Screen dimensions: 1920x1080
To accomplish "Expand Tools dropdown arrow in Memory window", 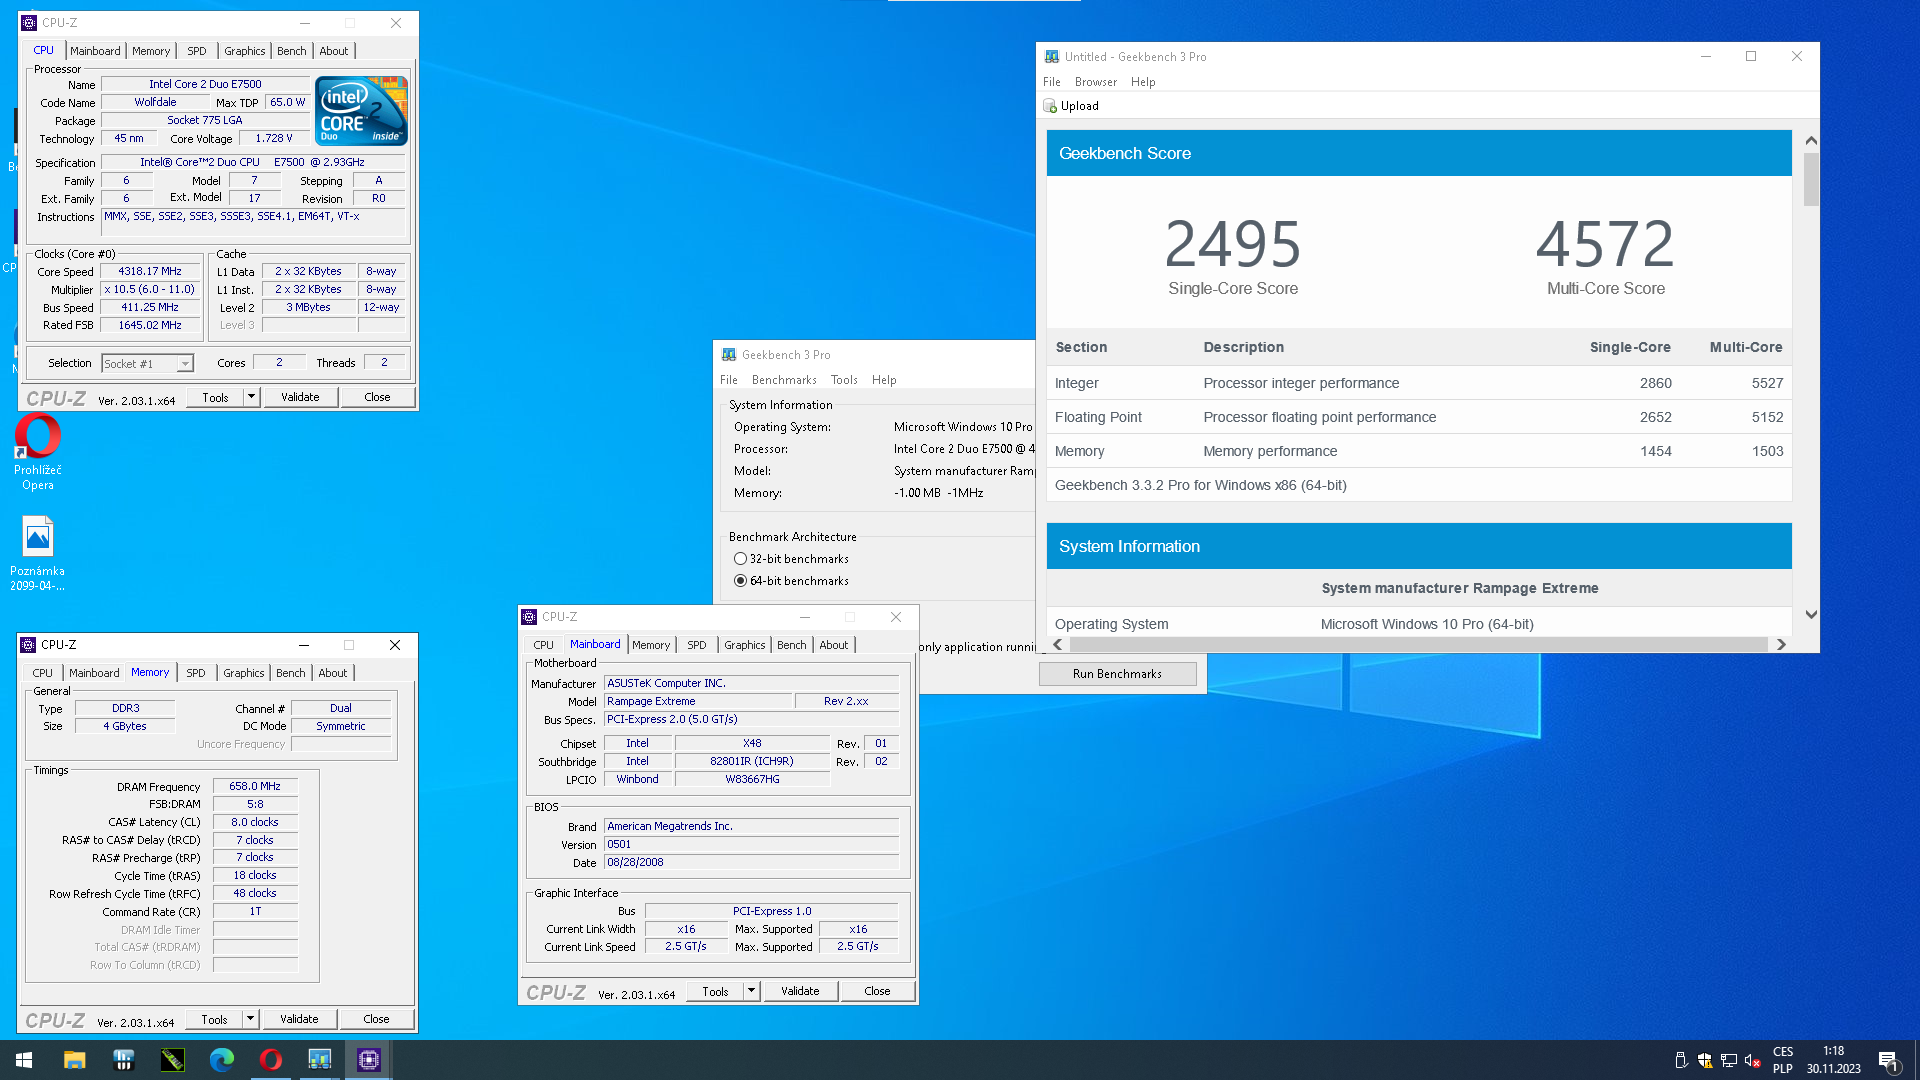I will pyautogui.click(x=250, y=1019).
